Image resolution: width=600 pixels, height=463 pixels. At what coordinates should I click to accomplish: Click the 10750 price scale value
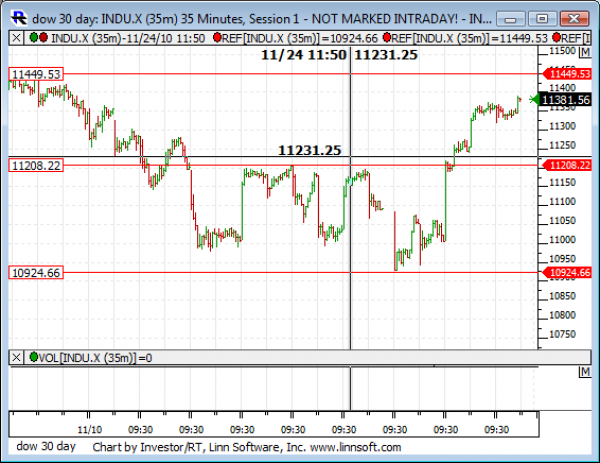pos(562,334)
